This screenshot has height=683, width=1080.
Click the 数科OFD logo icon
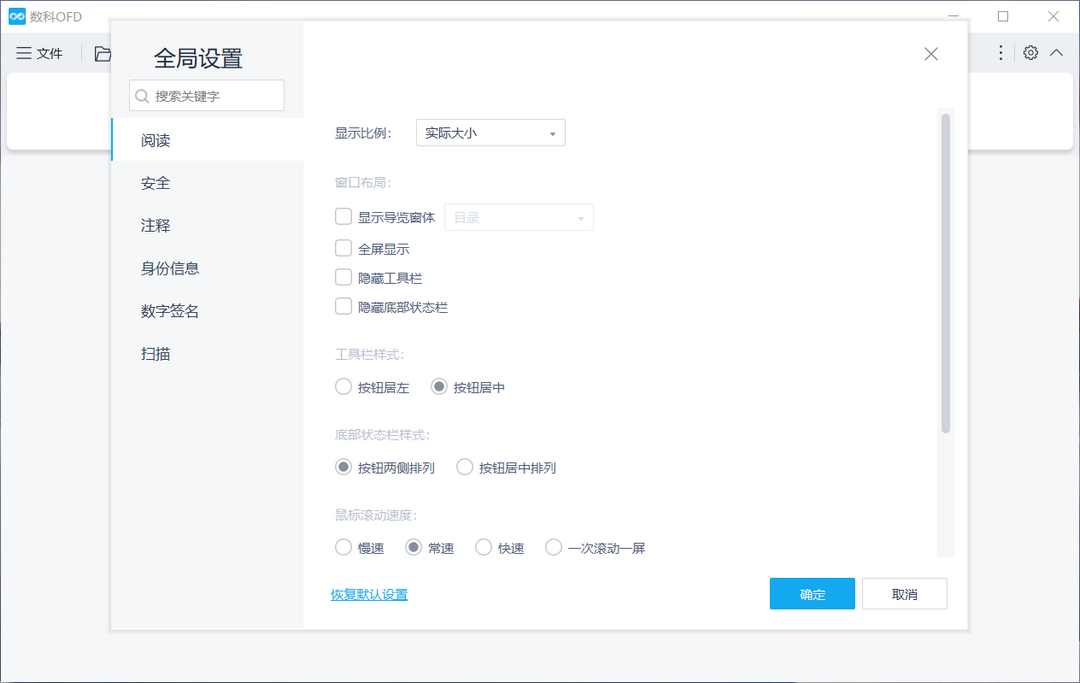point(16,16)
